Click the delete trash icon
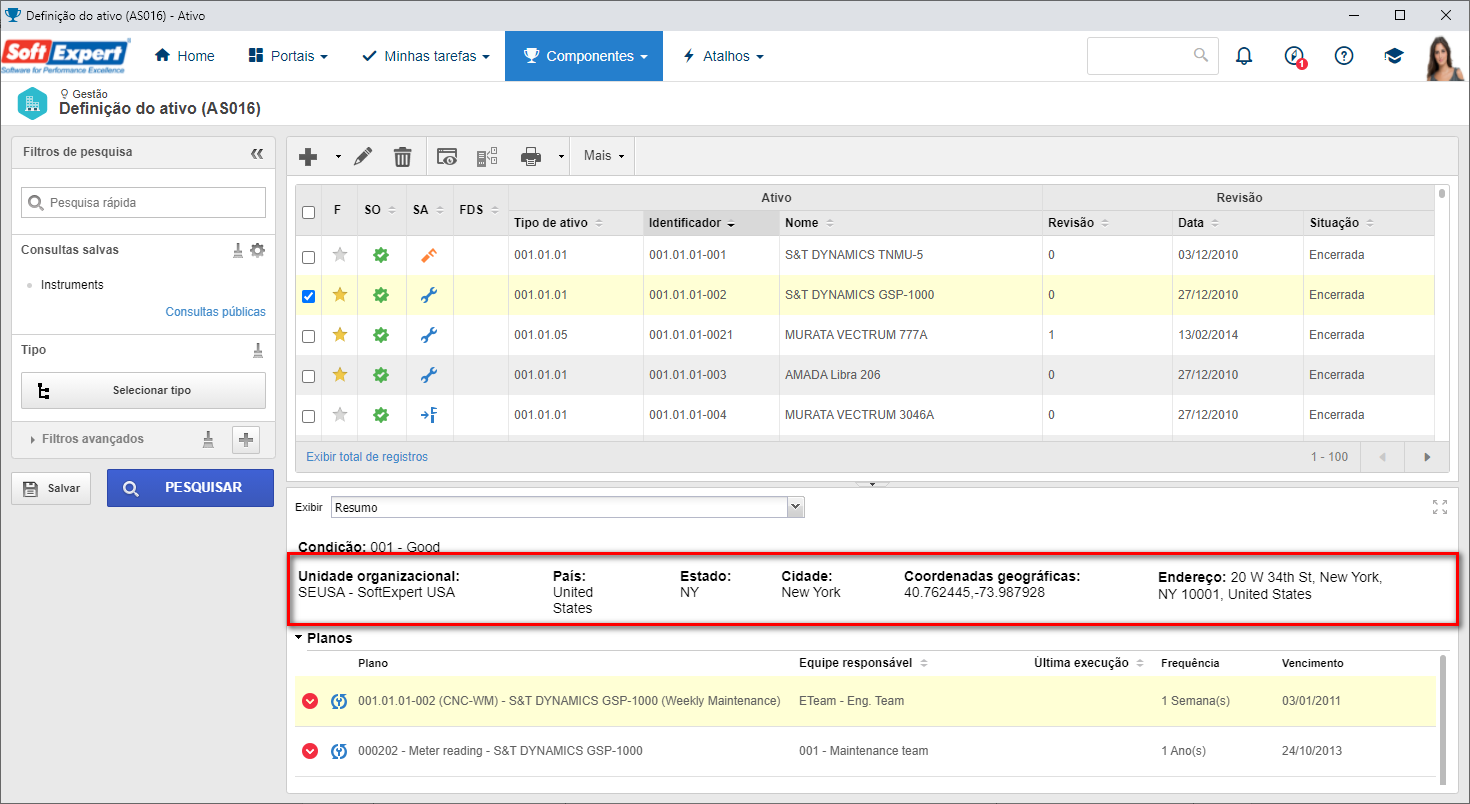Screen dimensions: 1470x804 [402, 156]
